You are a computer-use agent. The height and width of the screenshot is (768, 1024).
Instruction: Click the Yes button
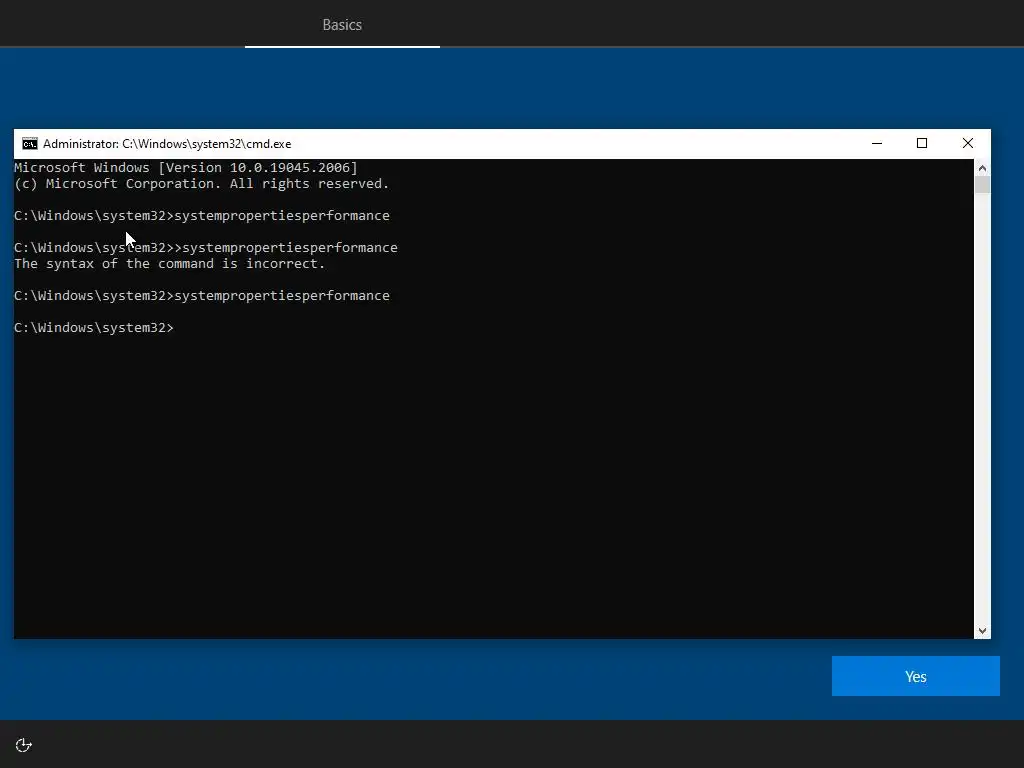point(915,676)
